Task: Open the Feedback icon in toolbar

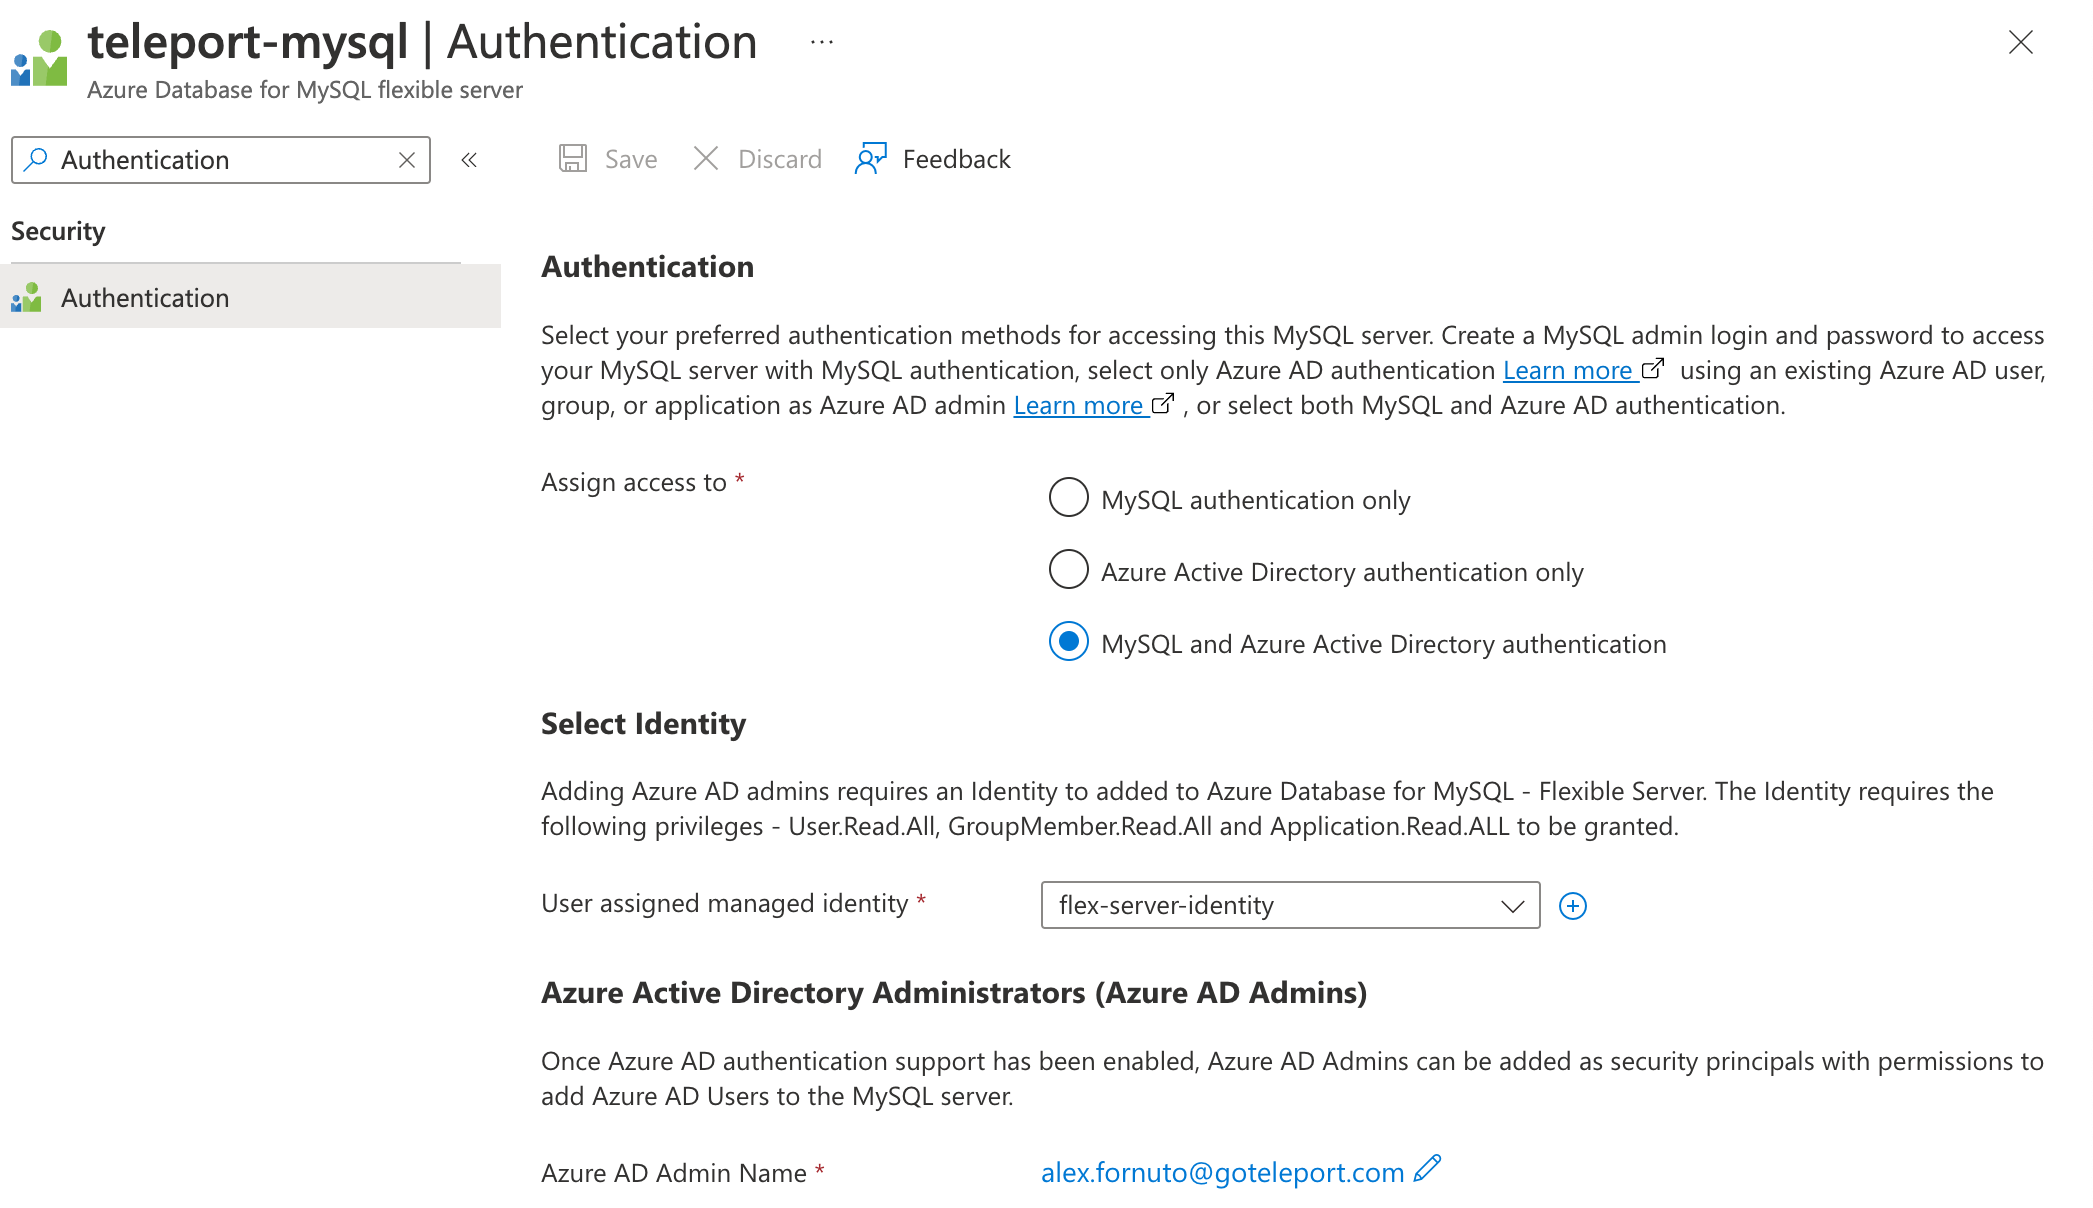Action: (x=871, y=159)
